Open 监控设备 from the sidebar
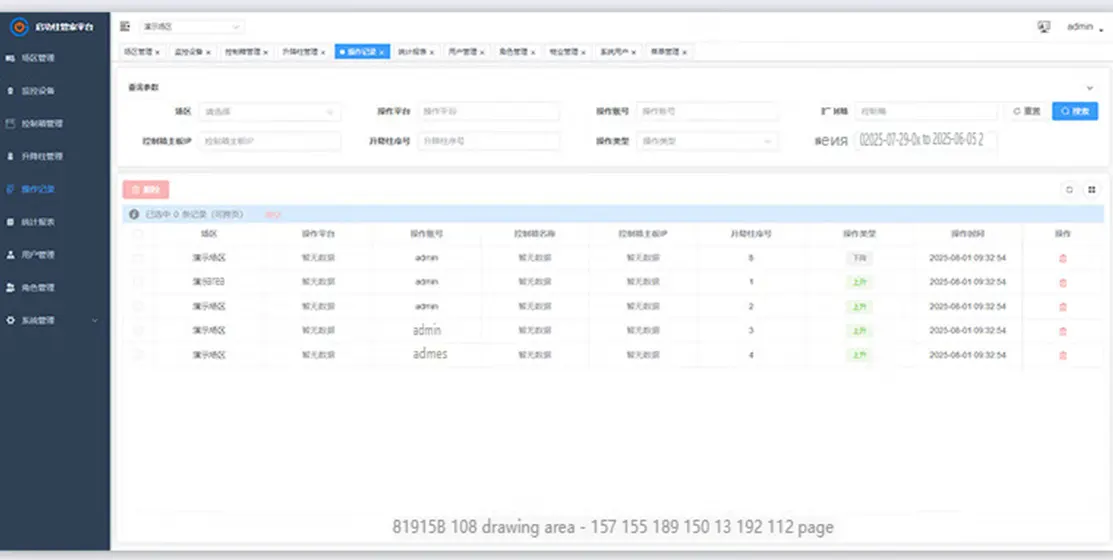This screenshot has width=1113, height=560. tap(42, 91)
